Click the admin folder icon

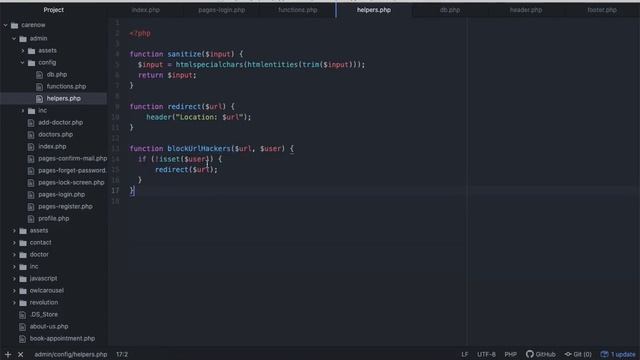click(x=23, y=39)
